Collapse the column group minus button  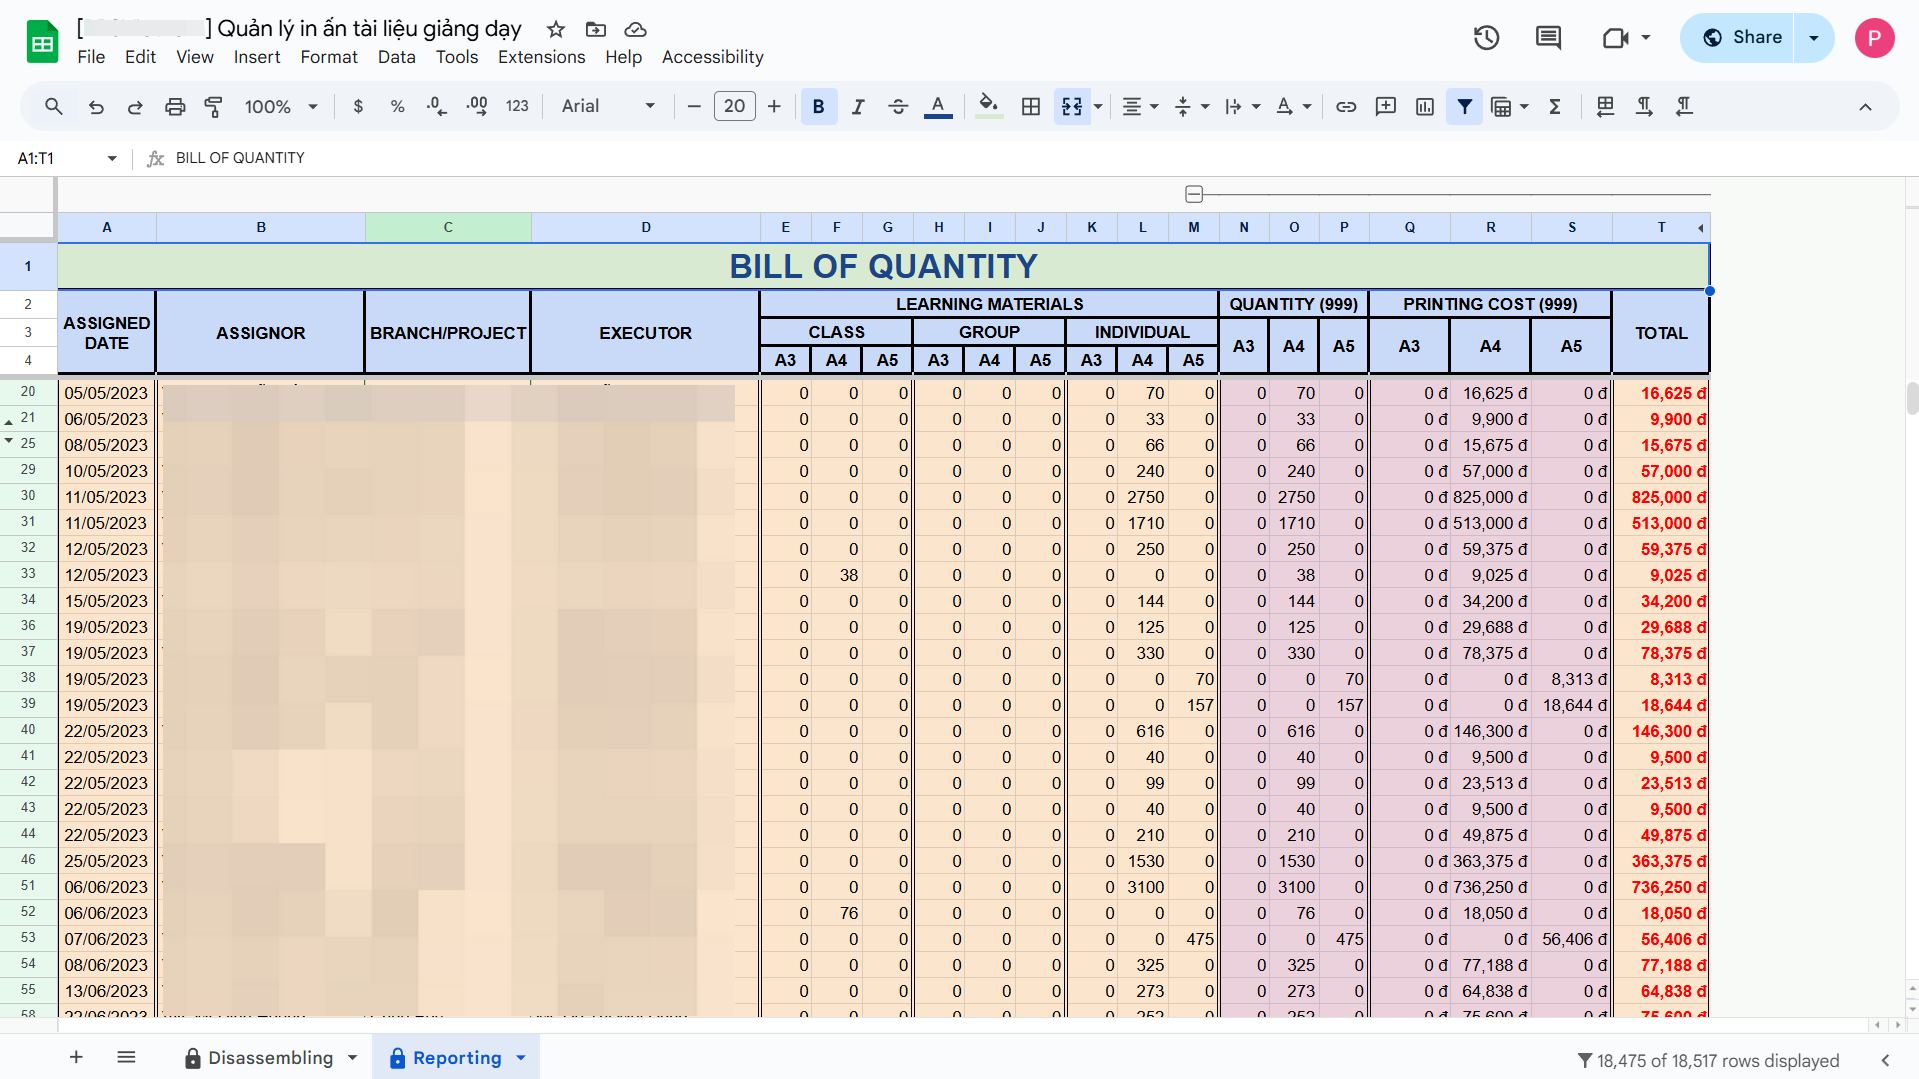click(x=1193, y=194)
